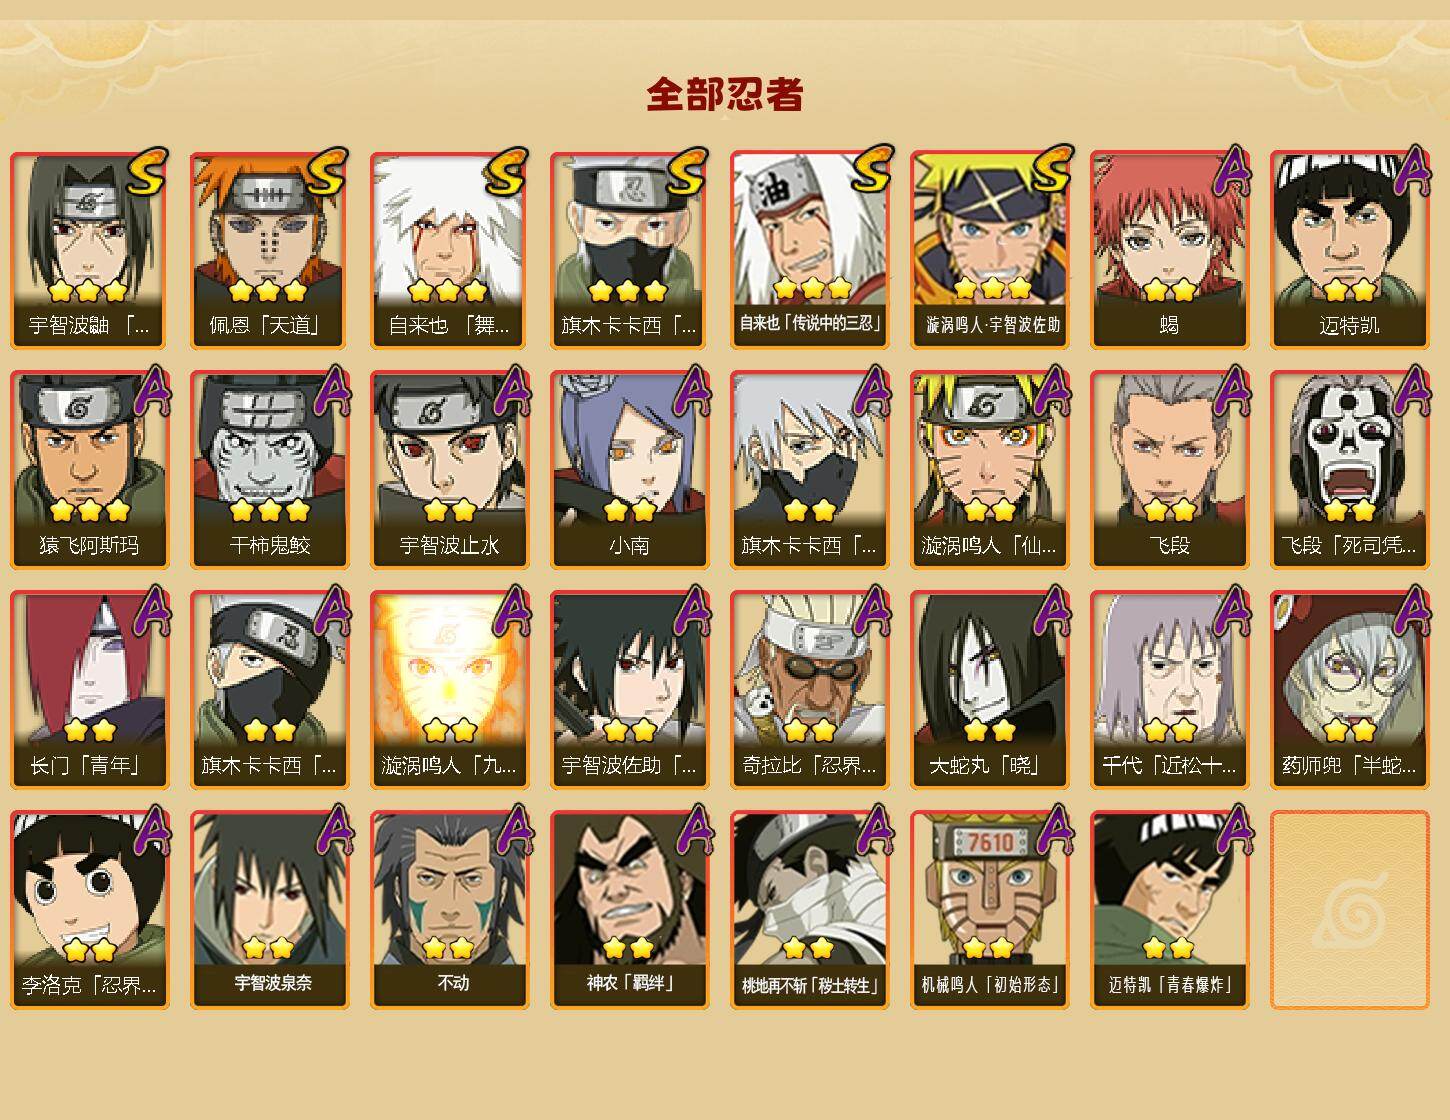The image size is (1450, 1120).
Task: Select the 自来也「传说中的三忍」card
Action: tap(809, 250)
